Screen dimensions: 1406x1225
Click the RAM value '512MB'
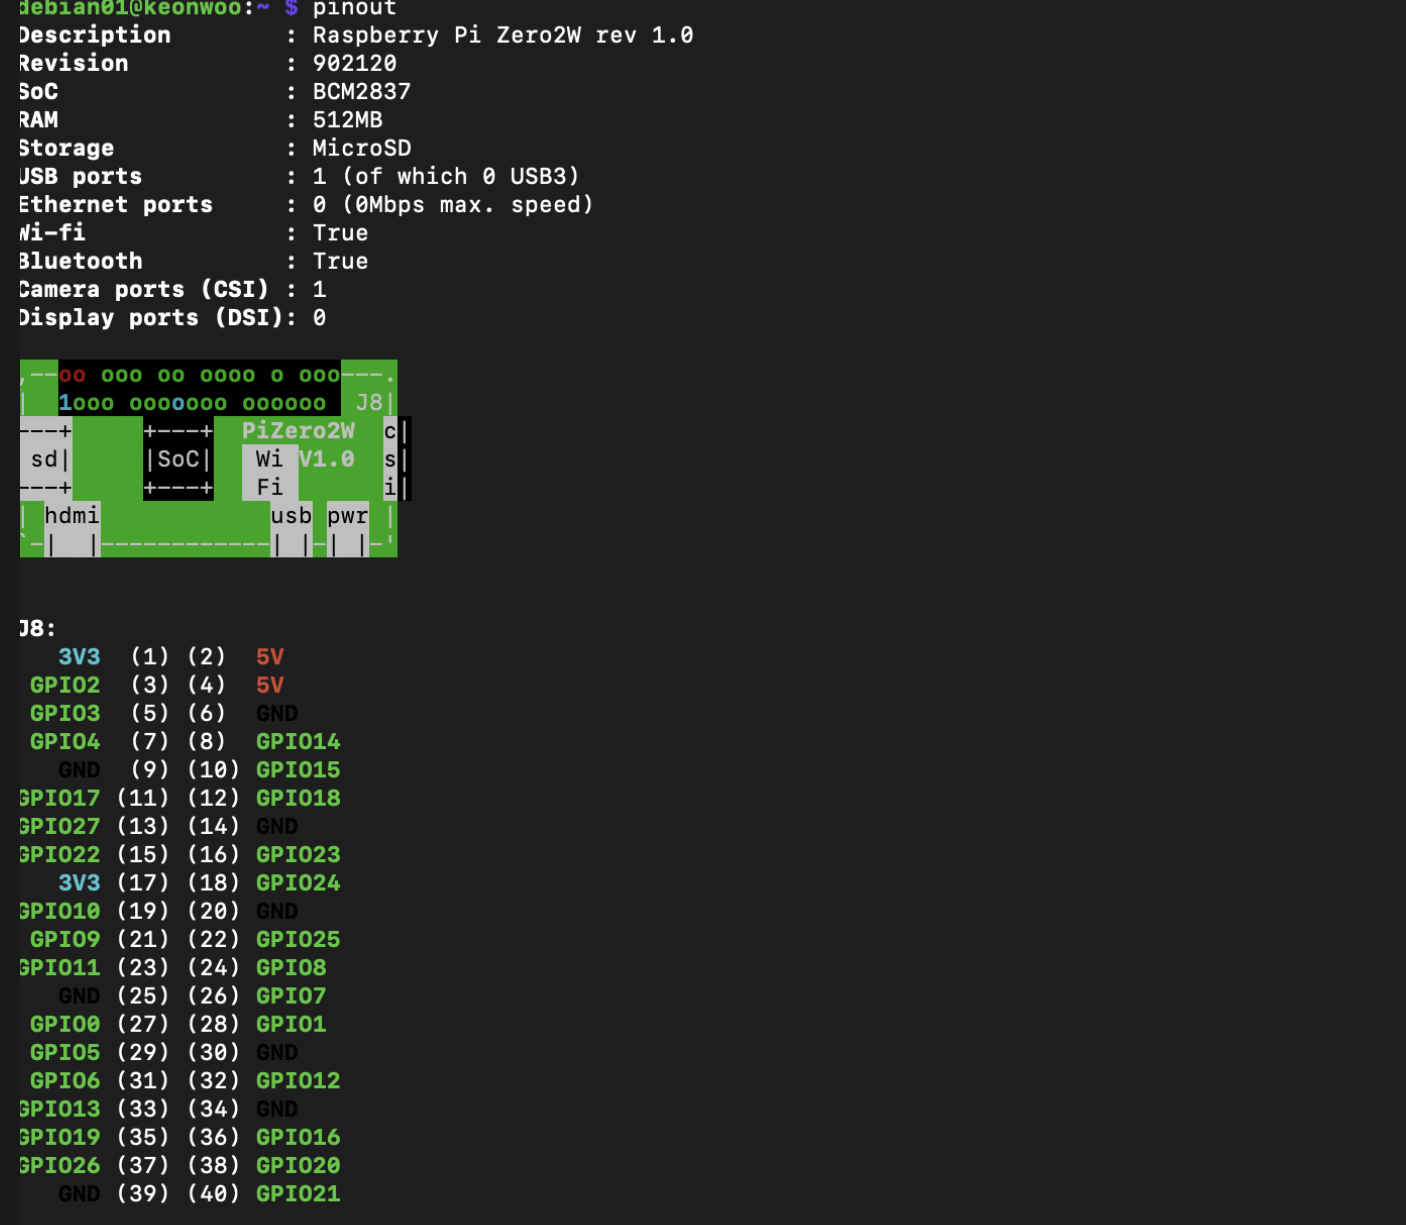pyautogui.click(x=348, y=119)
